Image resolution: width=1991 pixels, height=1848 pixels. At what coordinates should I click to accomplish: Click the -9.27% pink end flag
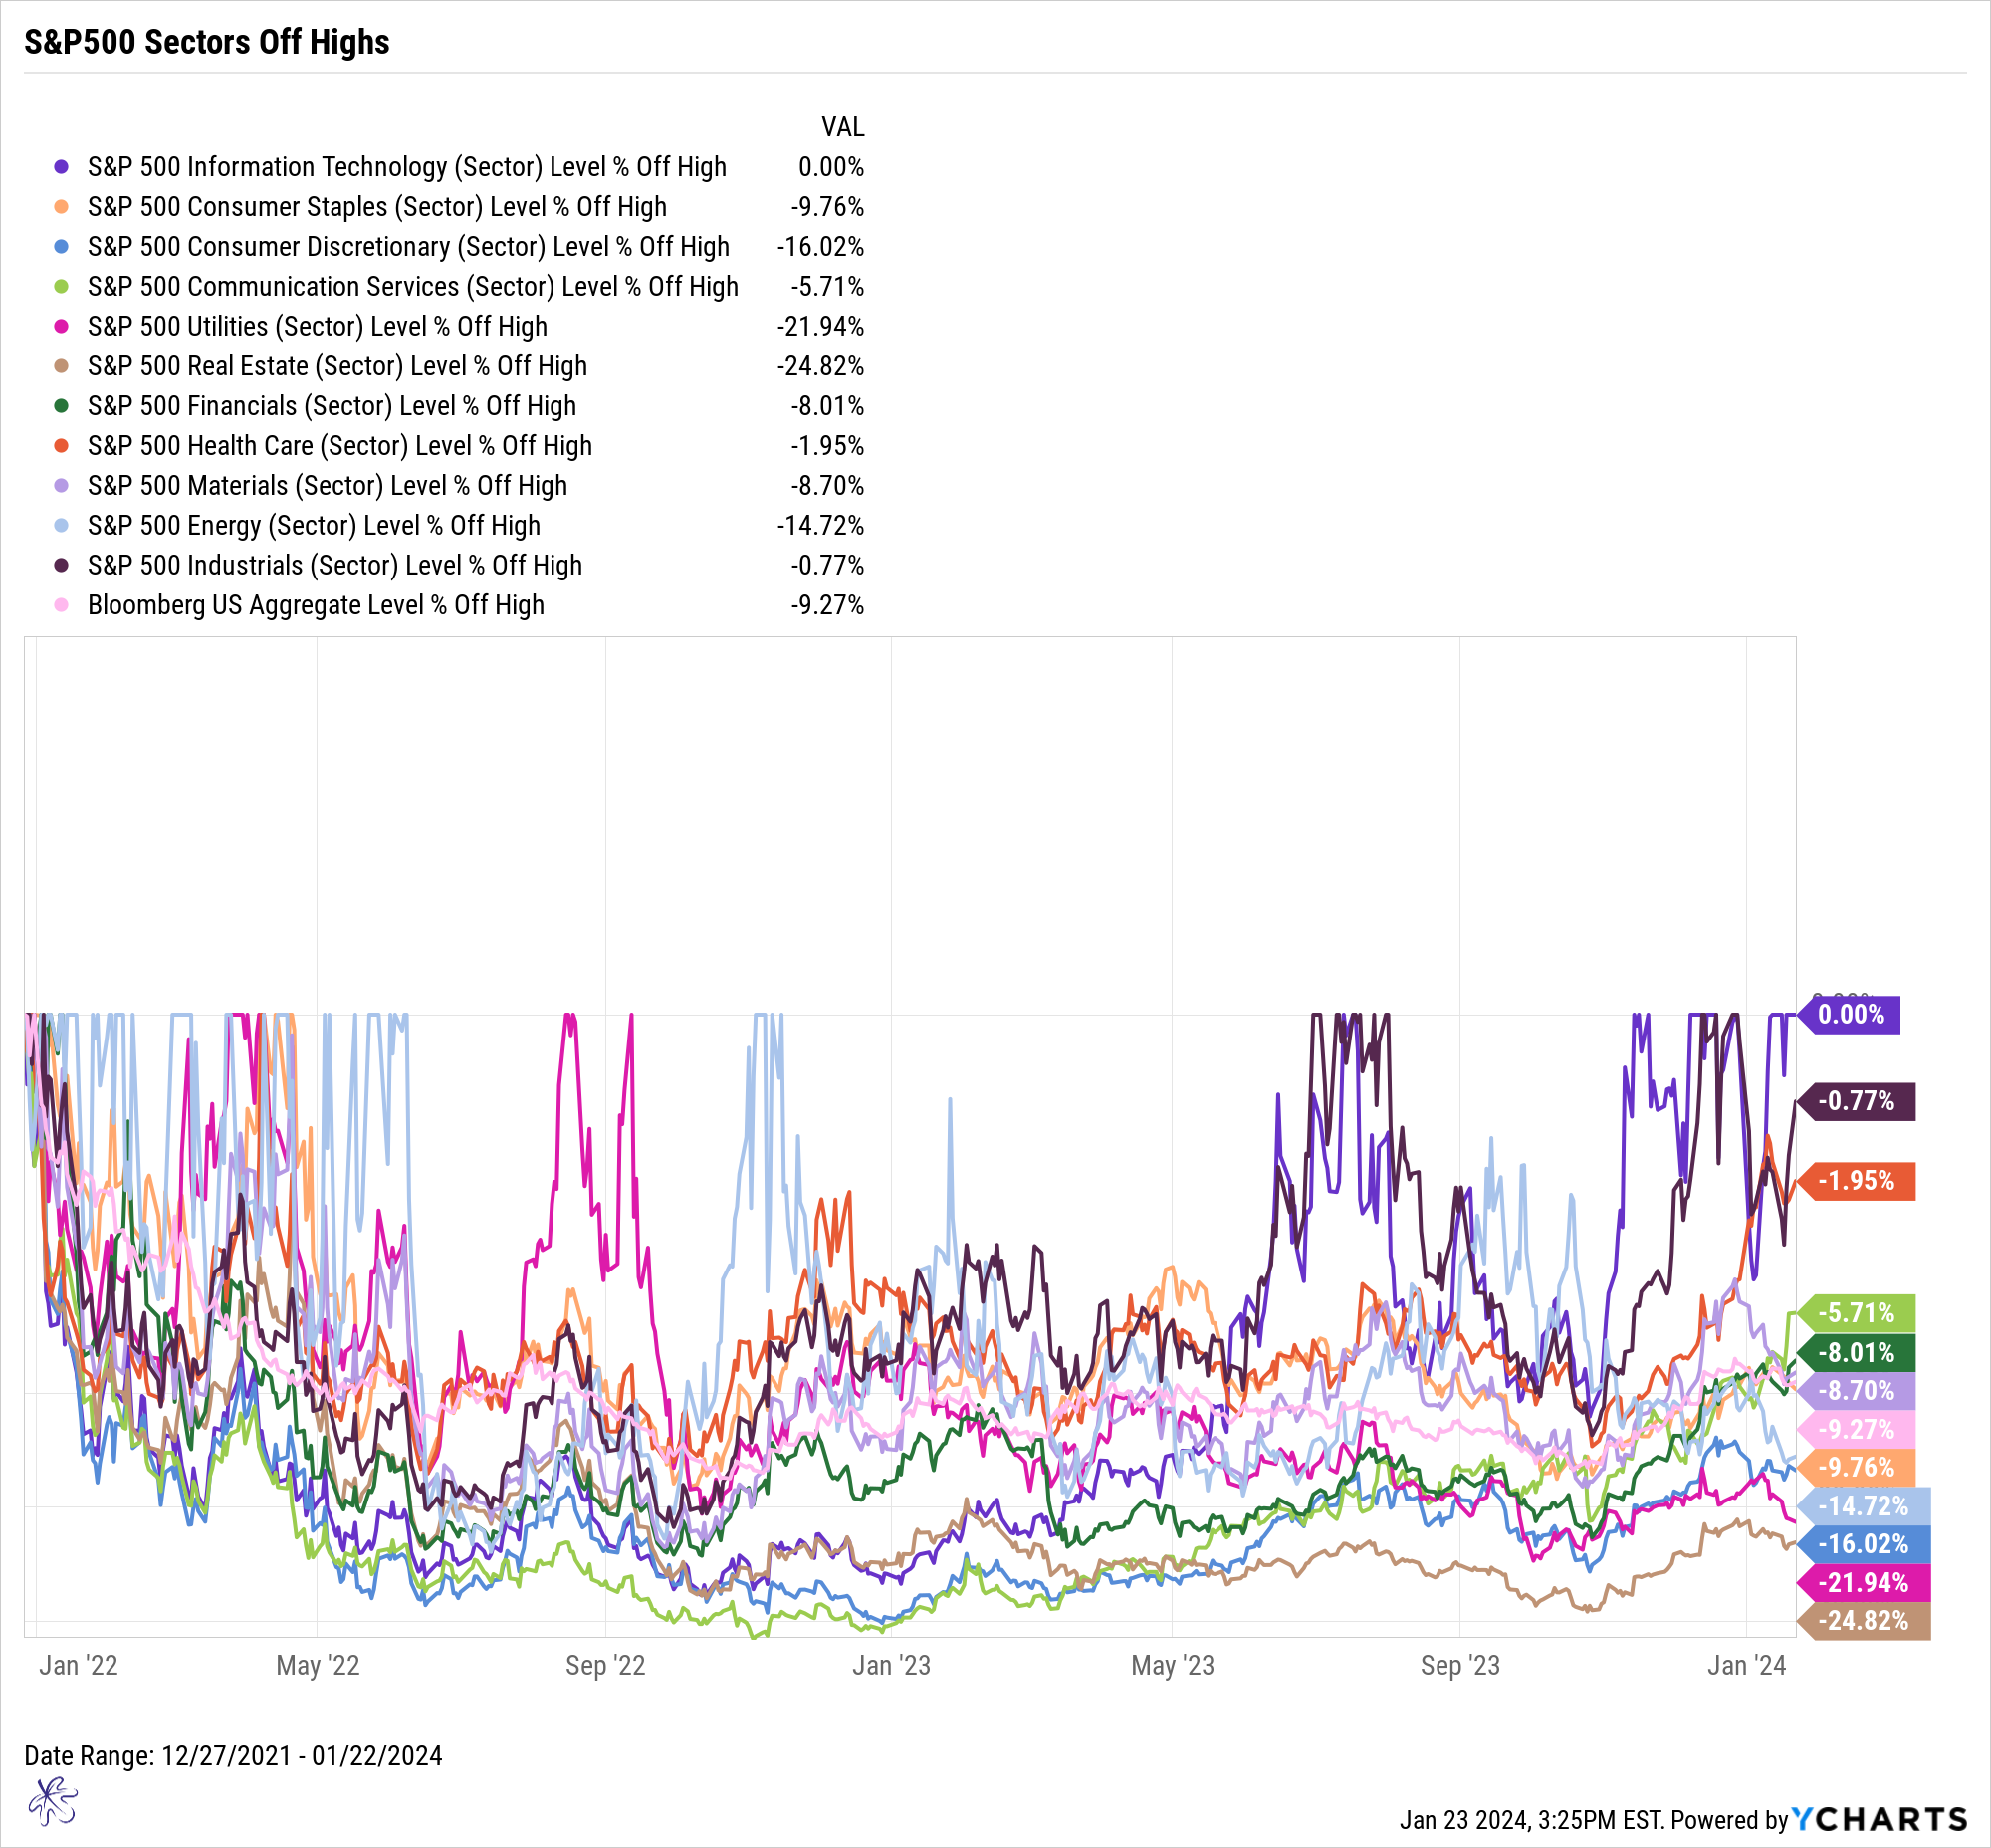(1856, 1430)
